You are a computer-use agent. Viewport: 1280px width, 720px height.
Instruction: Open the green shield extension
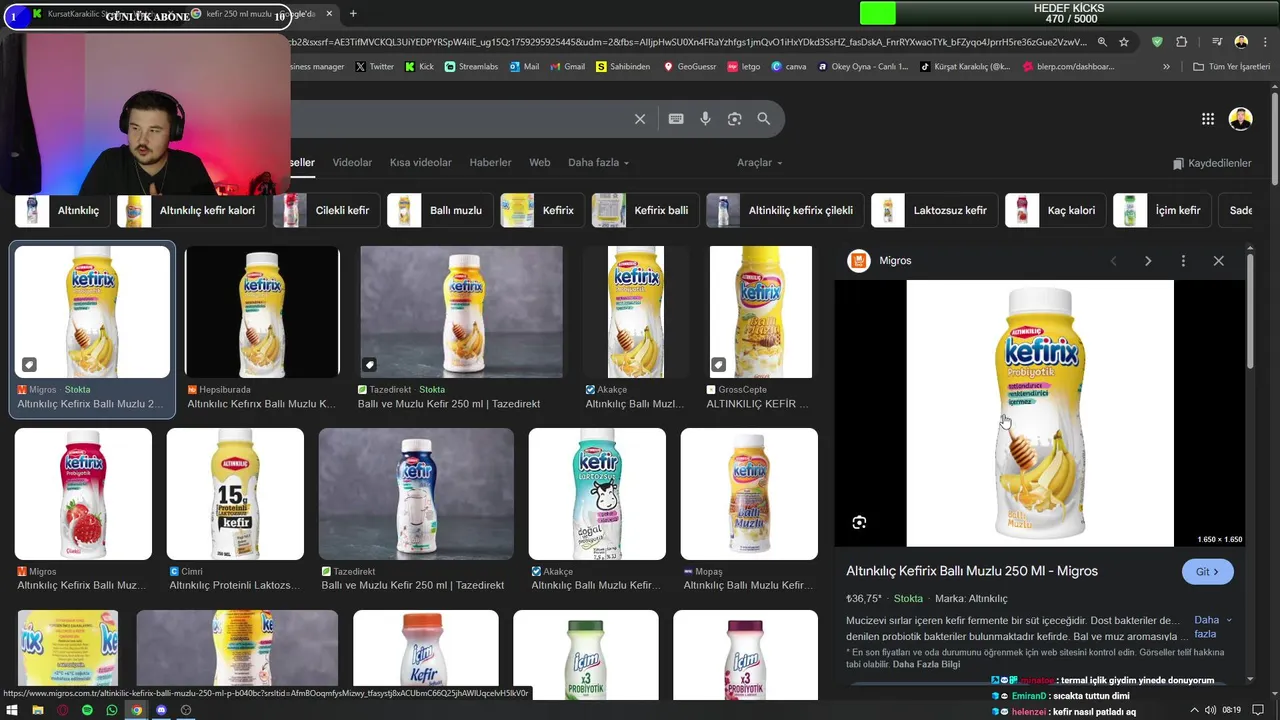1157,42
